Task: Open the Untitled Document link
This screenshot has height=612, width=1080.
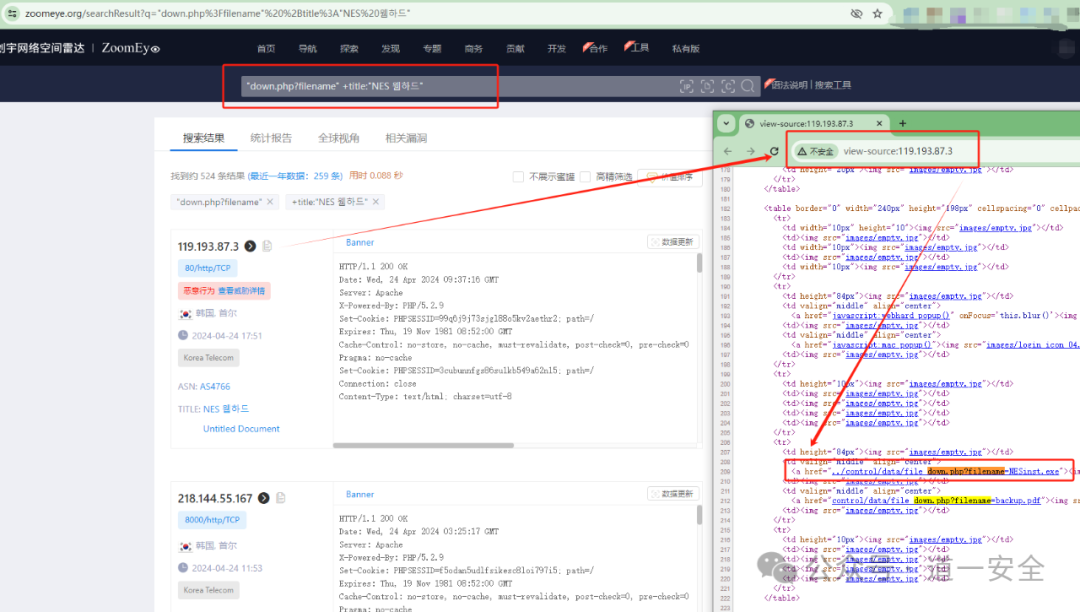Action: (x=241, y=428)
